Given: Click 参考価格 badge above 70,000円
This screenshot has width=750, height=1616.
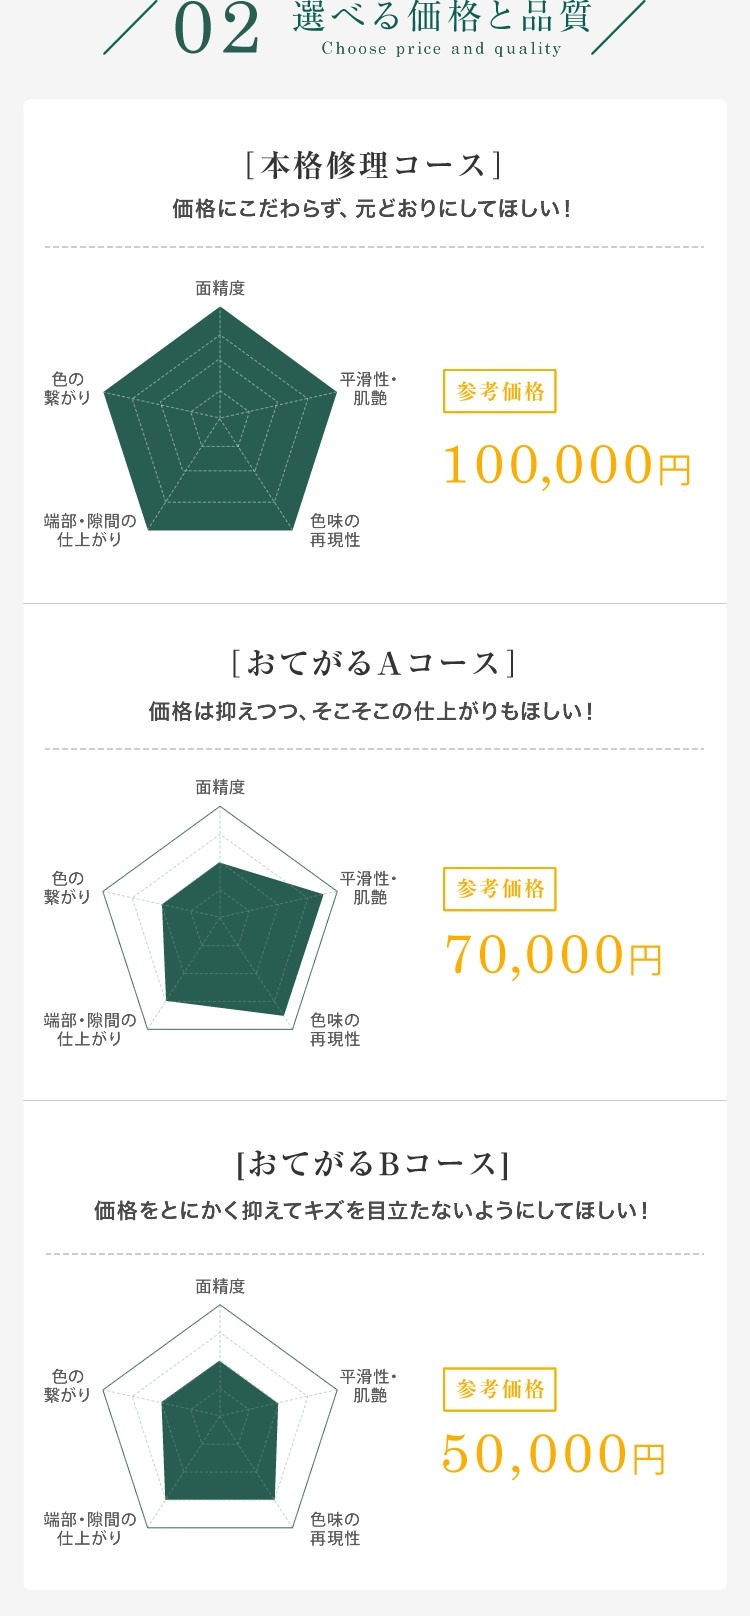Looking at the screenshot, I should pyautogui.click(x=499, y=888).
